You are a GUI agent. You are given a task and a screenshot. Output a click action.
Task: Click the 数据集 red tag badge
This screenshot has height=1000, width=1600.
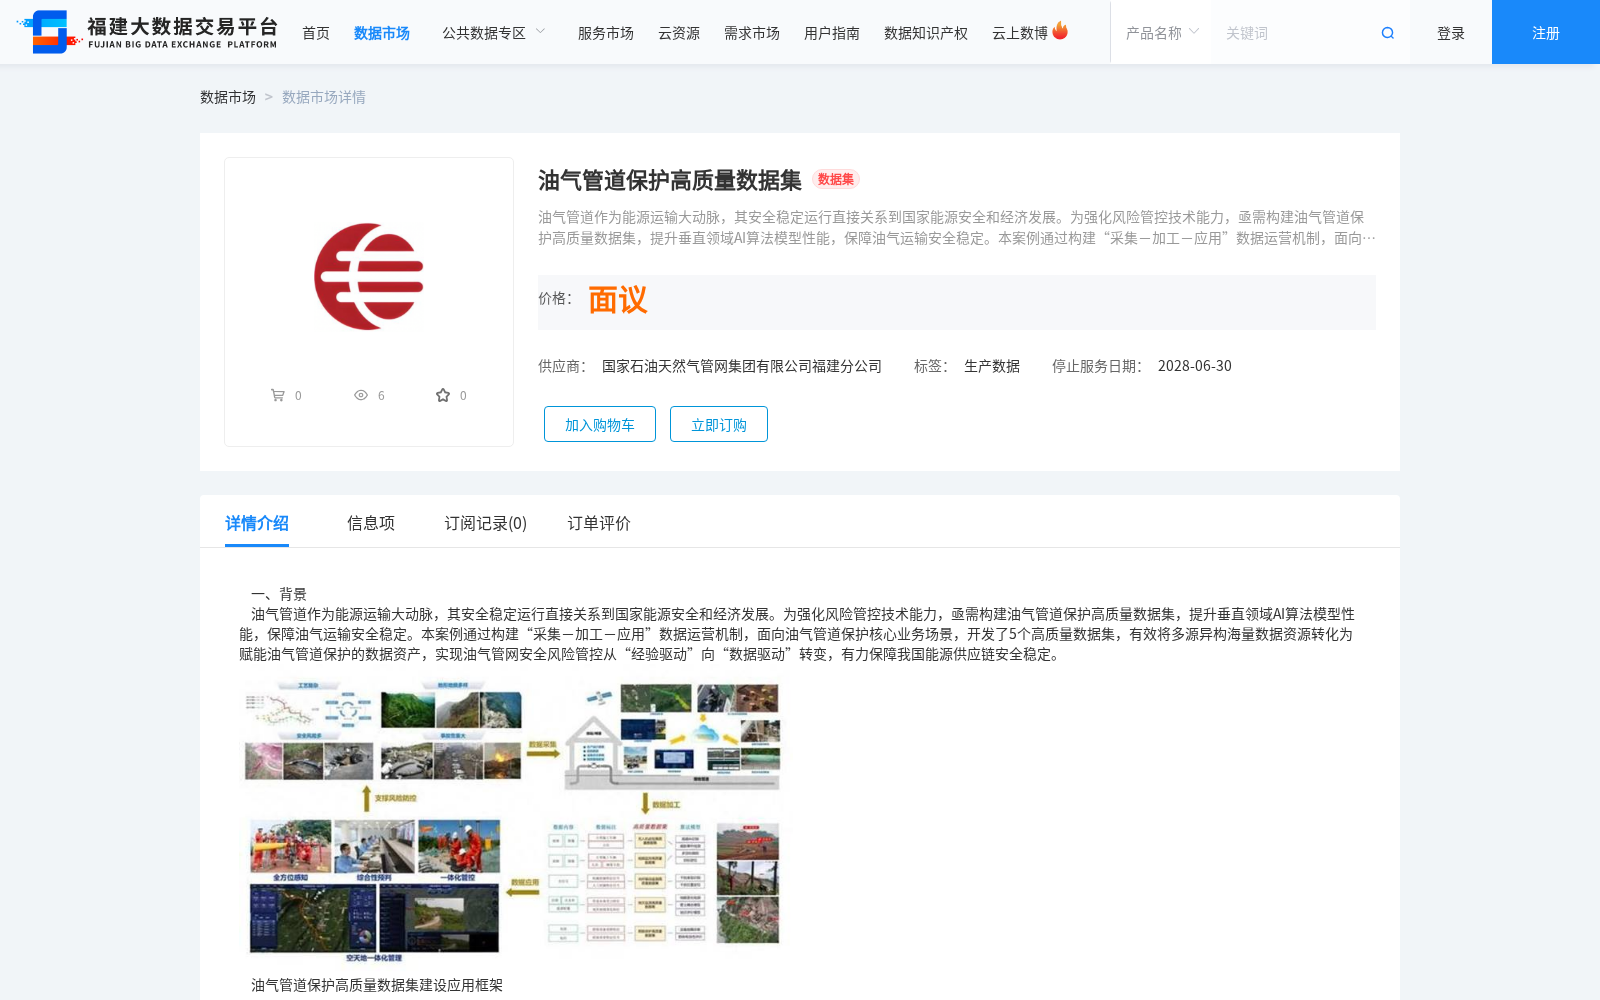(836, 179)
